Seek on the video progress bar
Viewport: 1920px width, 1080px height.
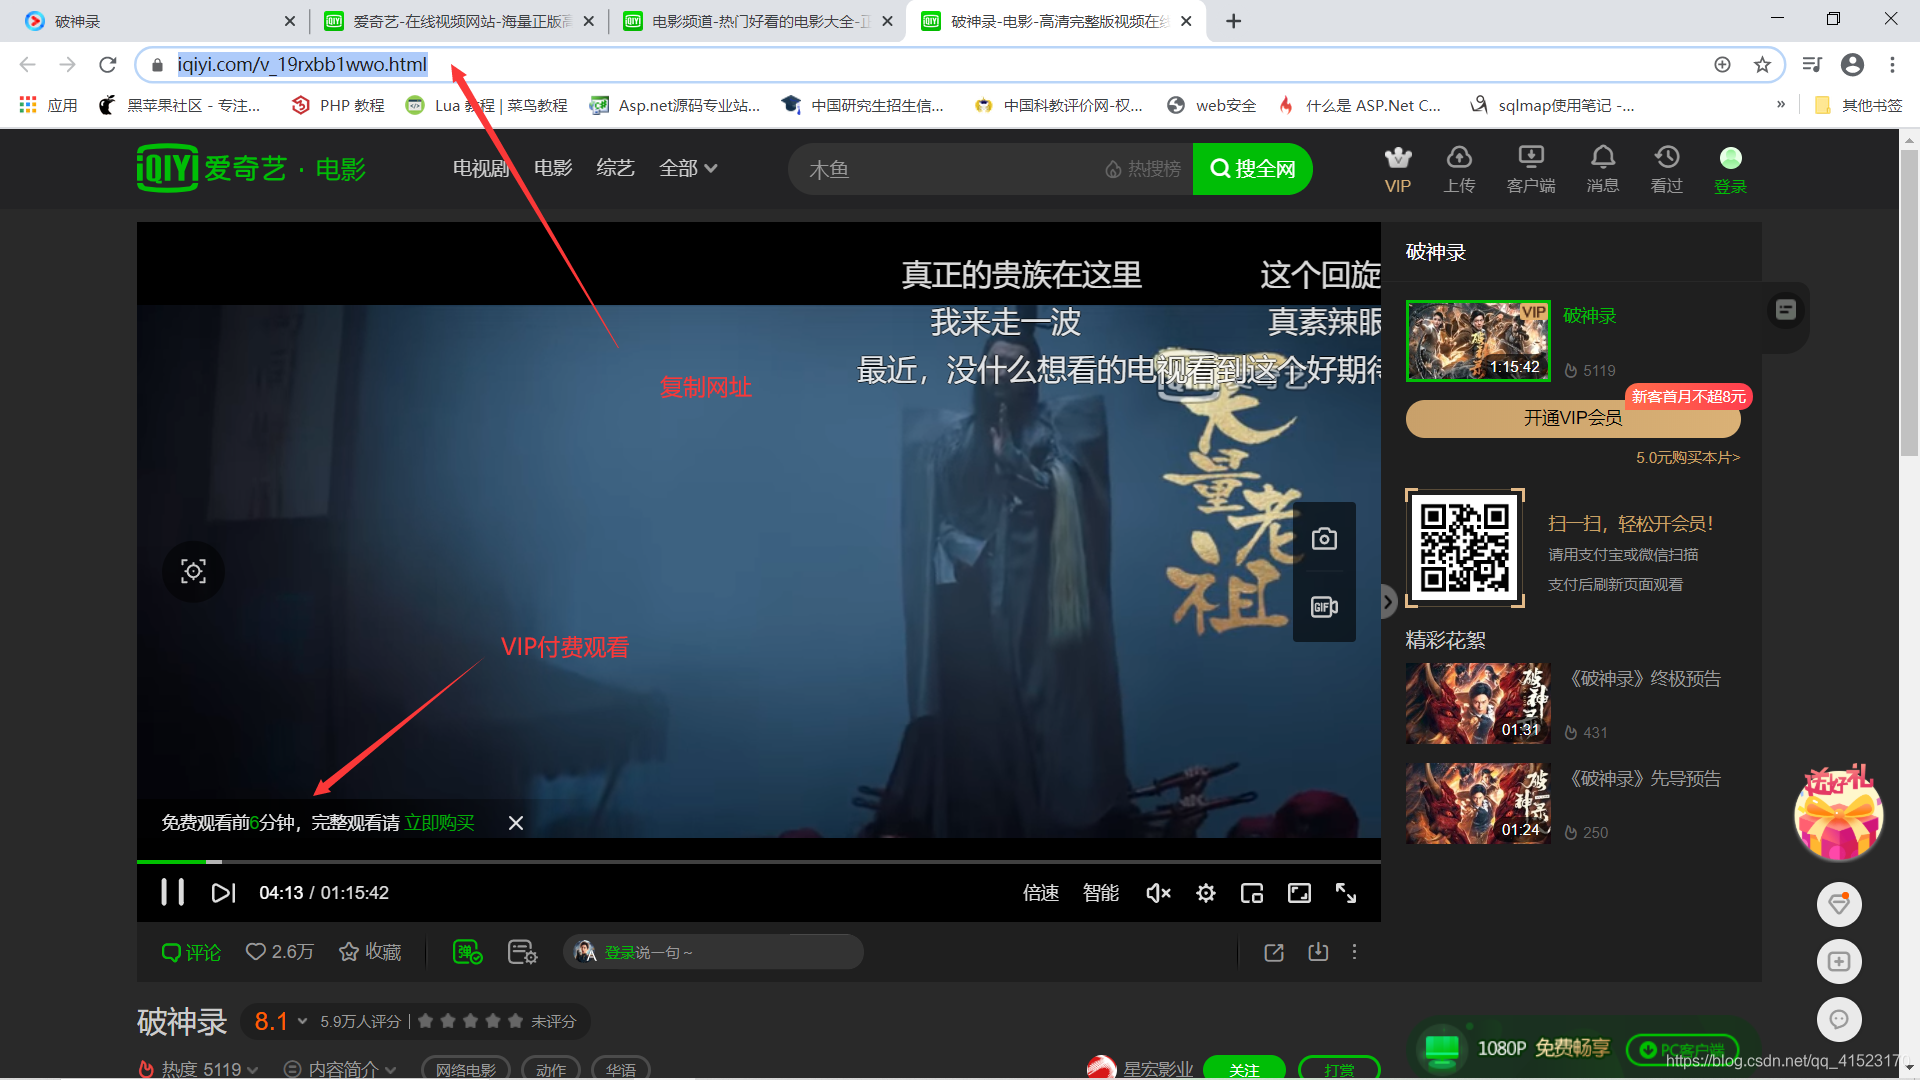point(758,861)
